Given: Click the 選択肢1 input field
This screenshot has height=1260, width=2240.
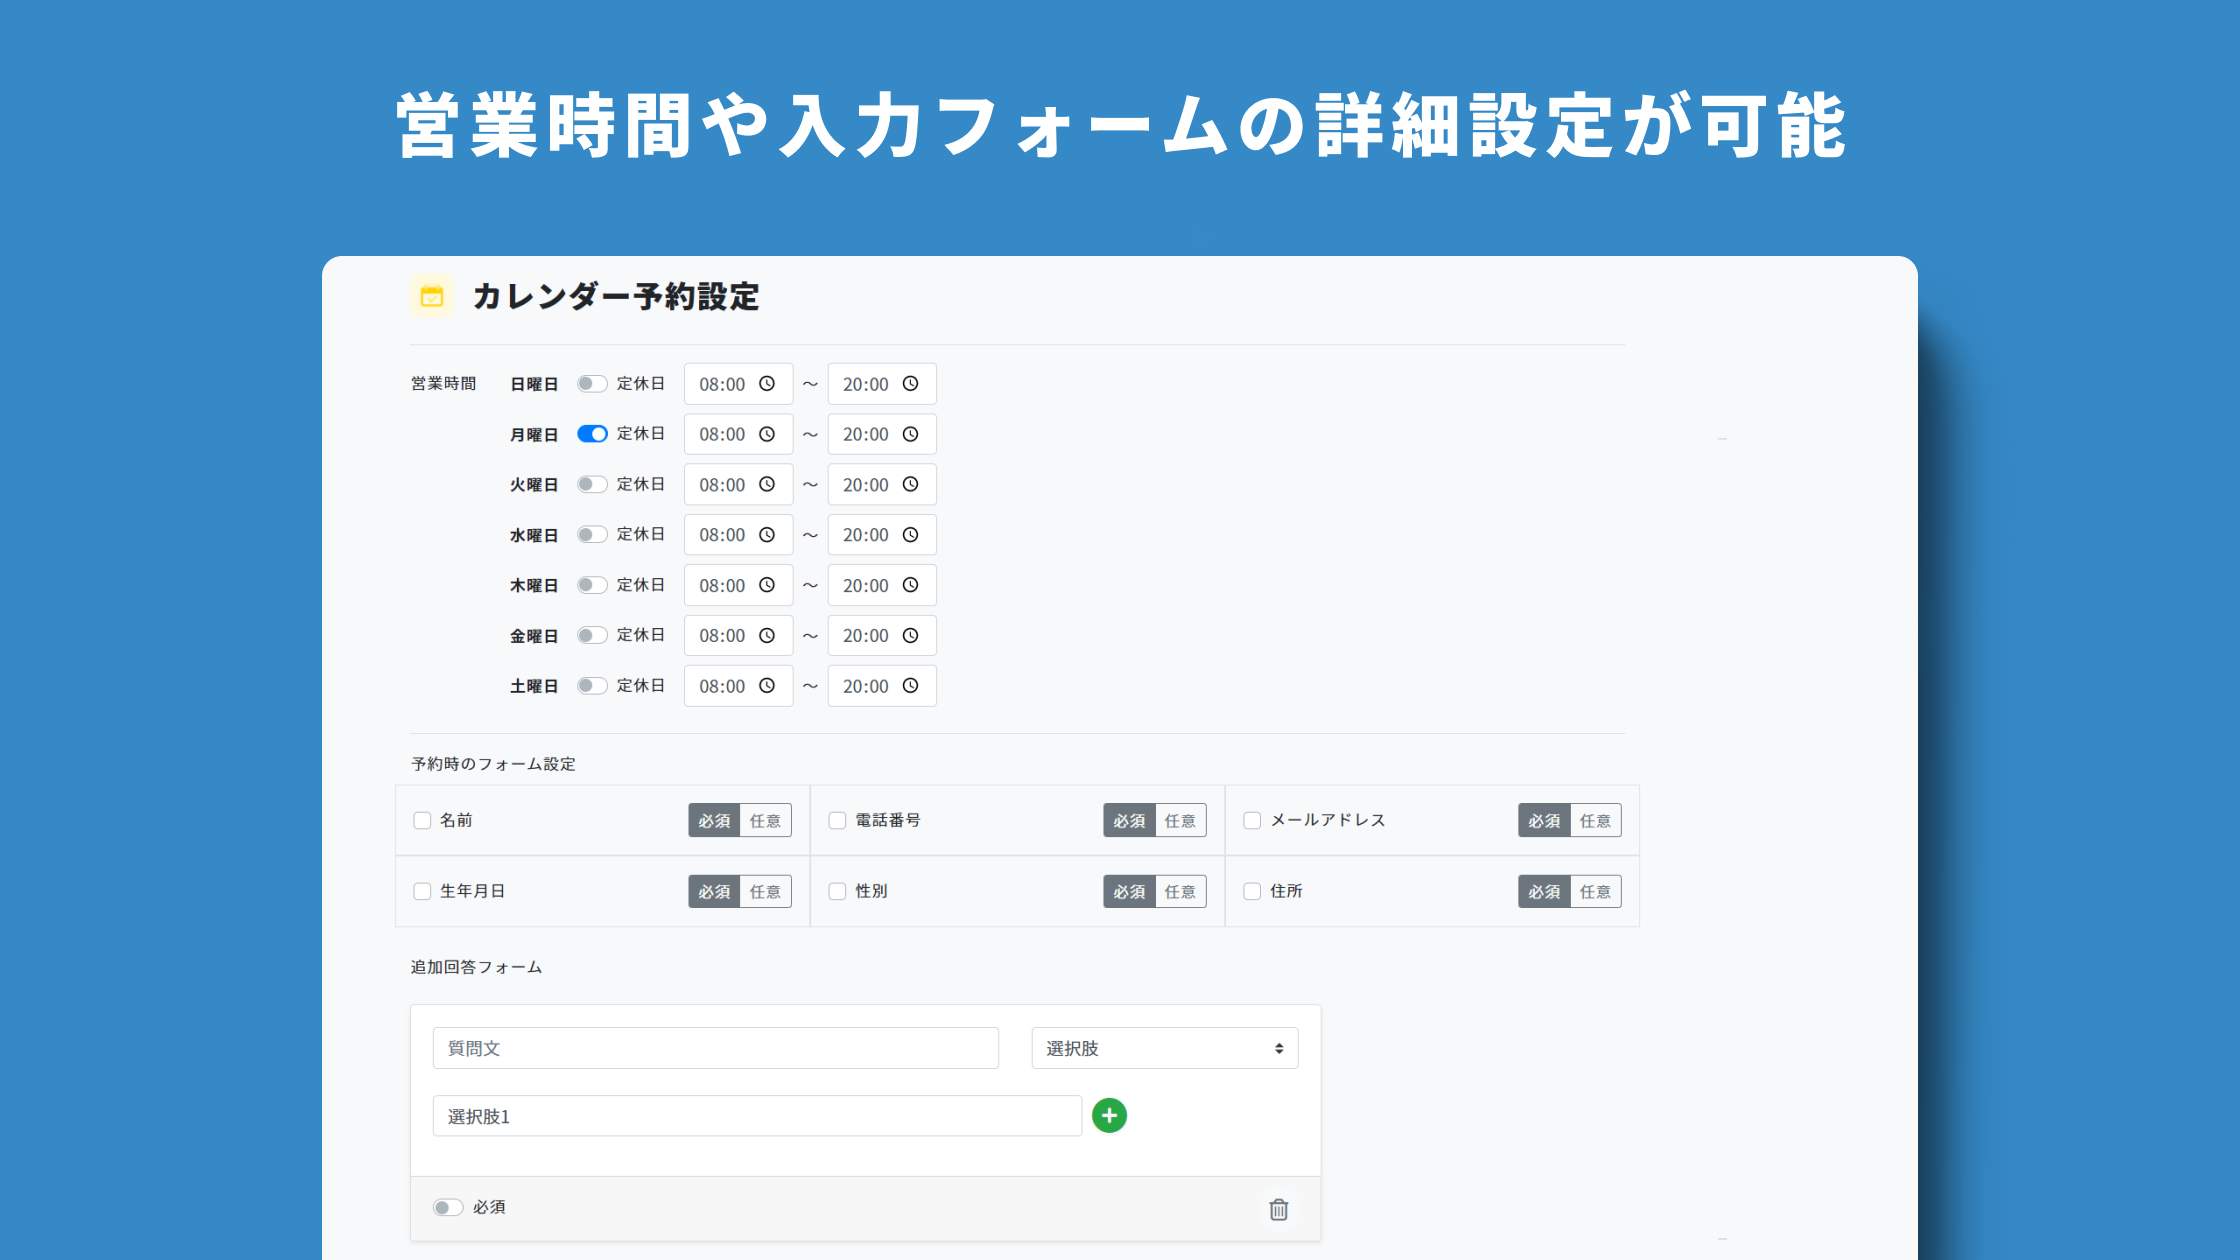Looking at the screenshot, I should 757,1116.
